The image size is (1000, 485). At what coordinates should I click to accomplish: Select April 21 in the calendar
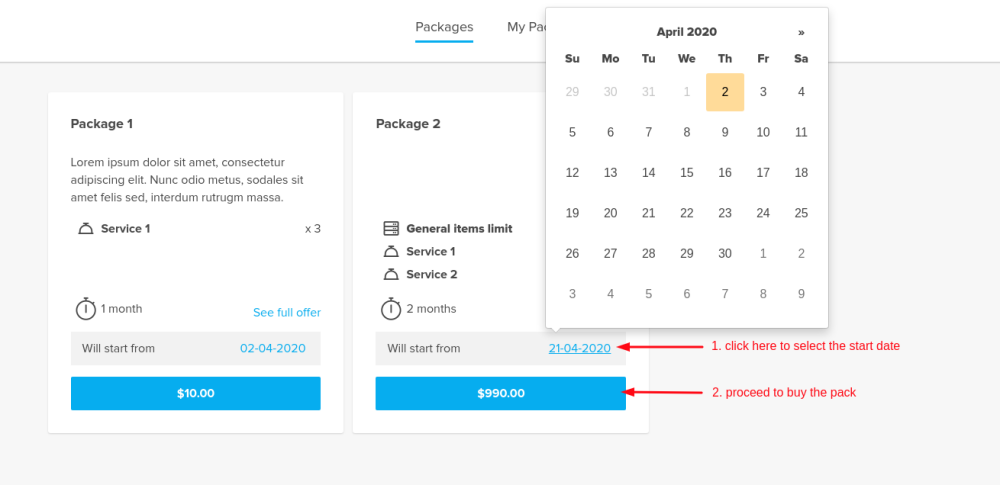pyautogui.click(x=649, y=213)
